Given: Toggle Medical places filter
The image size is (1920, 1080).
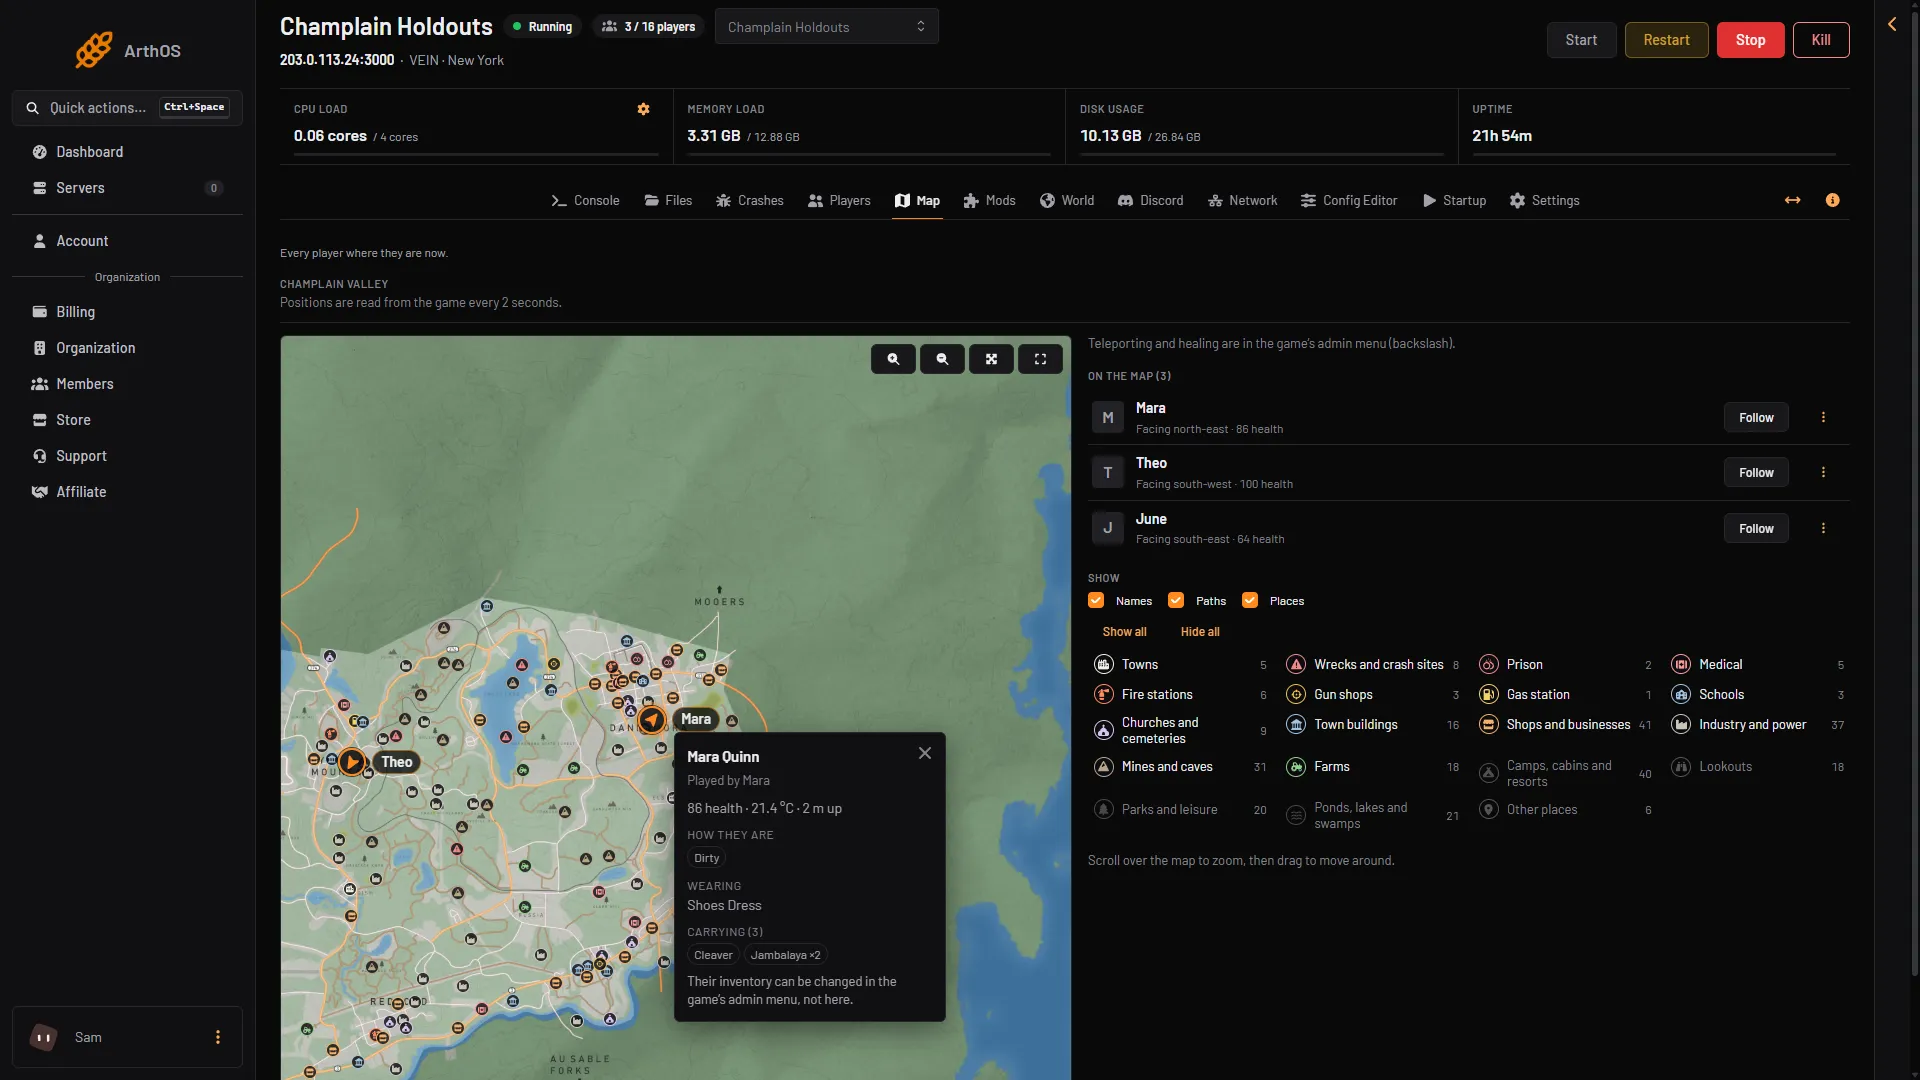Looking at the screenshot, I should click(x=1757, y=664).
